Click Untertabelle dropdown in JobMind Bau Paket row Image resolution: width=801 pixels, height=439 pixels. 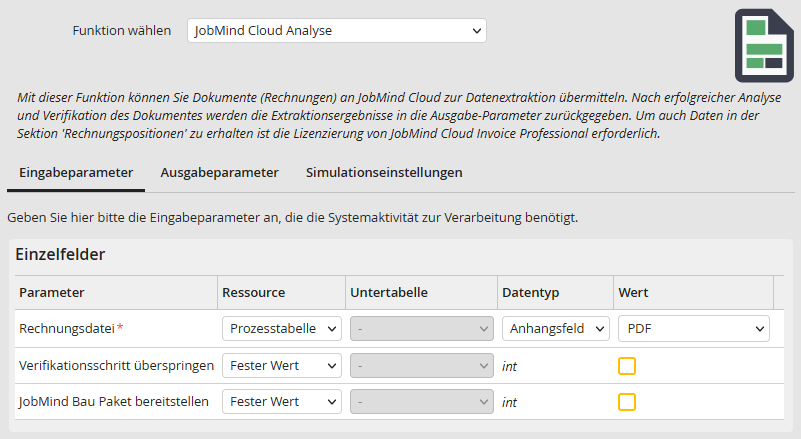[x=422, y=402]
